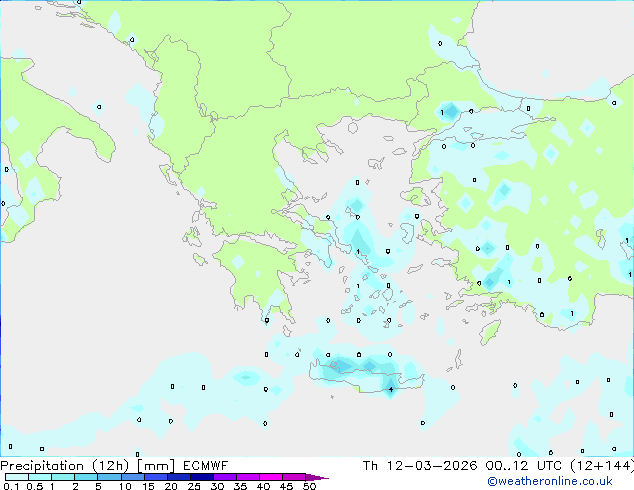Click the '(12+144)' forecast step text

602,466
